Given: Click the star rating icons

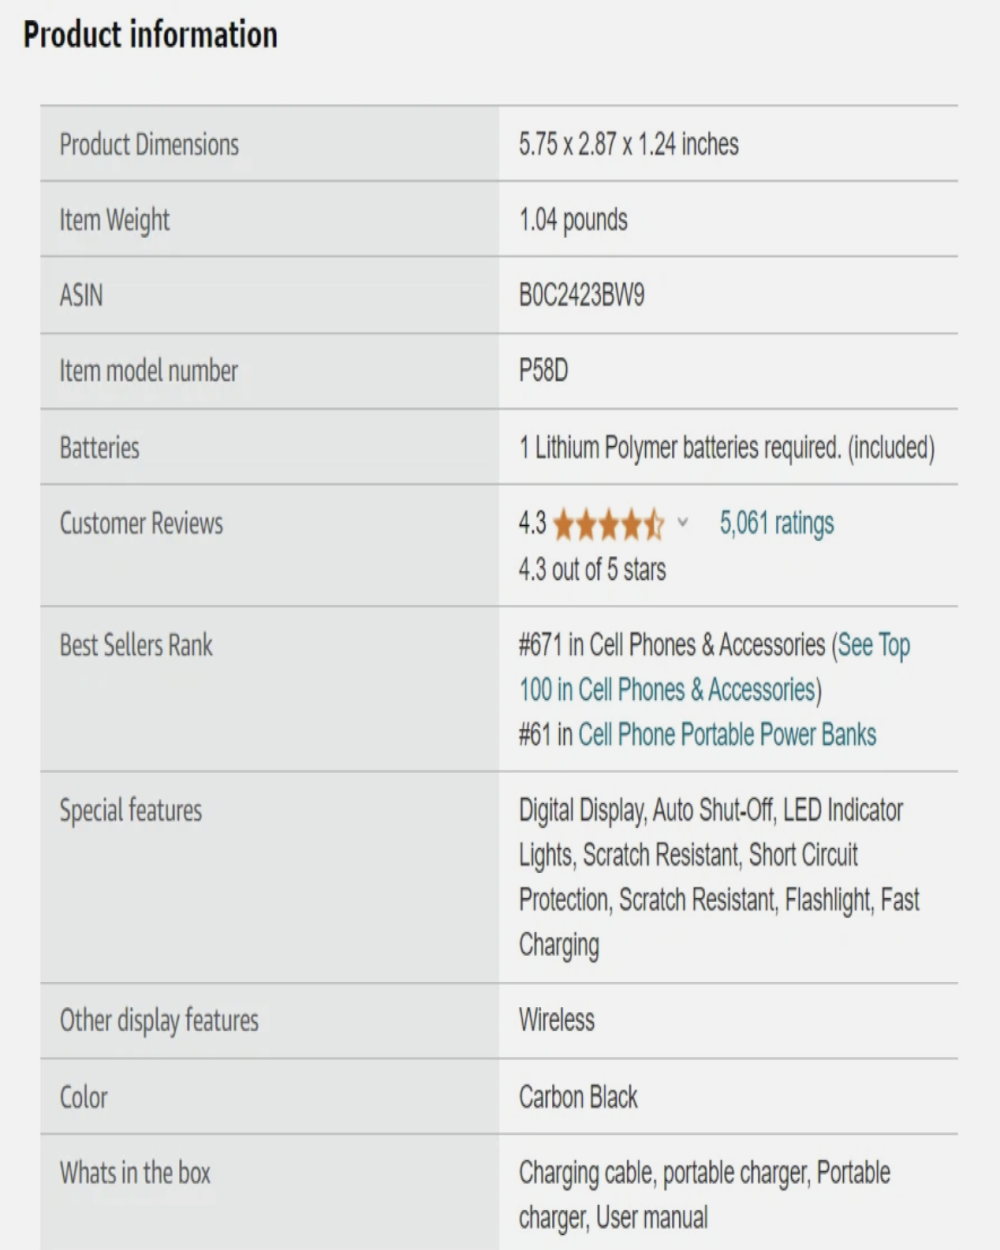Looking at the screenshot, I should pyautogui.click(x=608, y=524).
